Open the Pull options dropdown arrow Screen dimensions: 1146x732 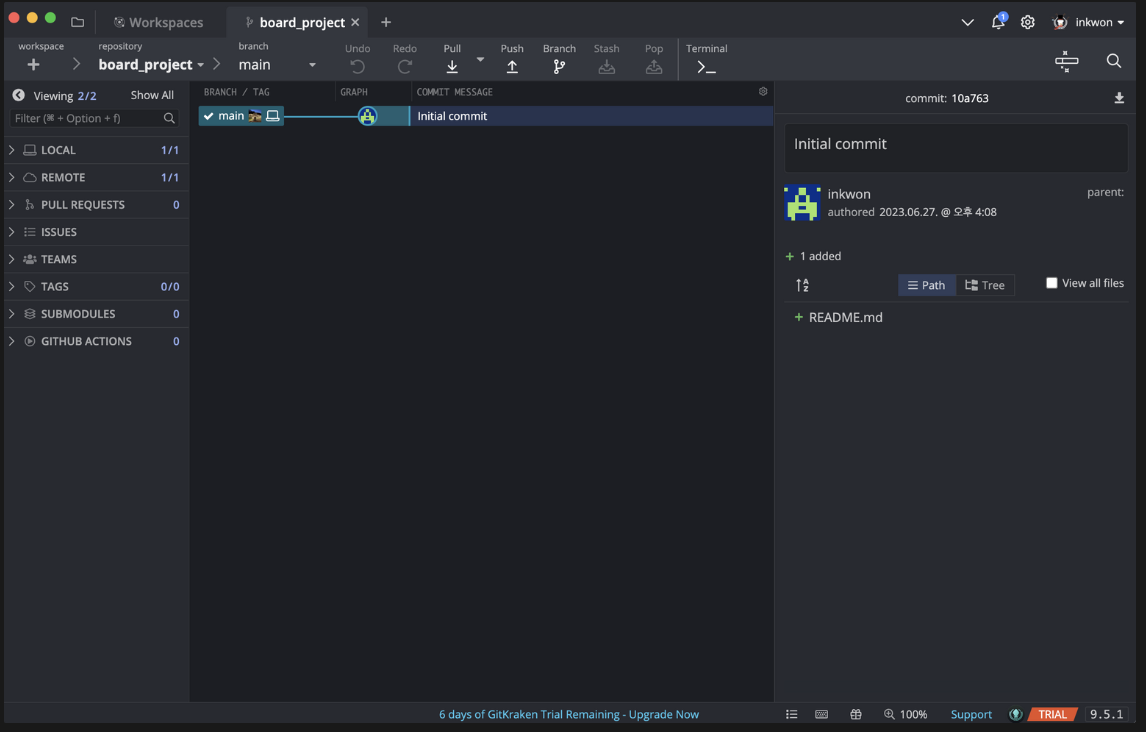coord(480,59)
